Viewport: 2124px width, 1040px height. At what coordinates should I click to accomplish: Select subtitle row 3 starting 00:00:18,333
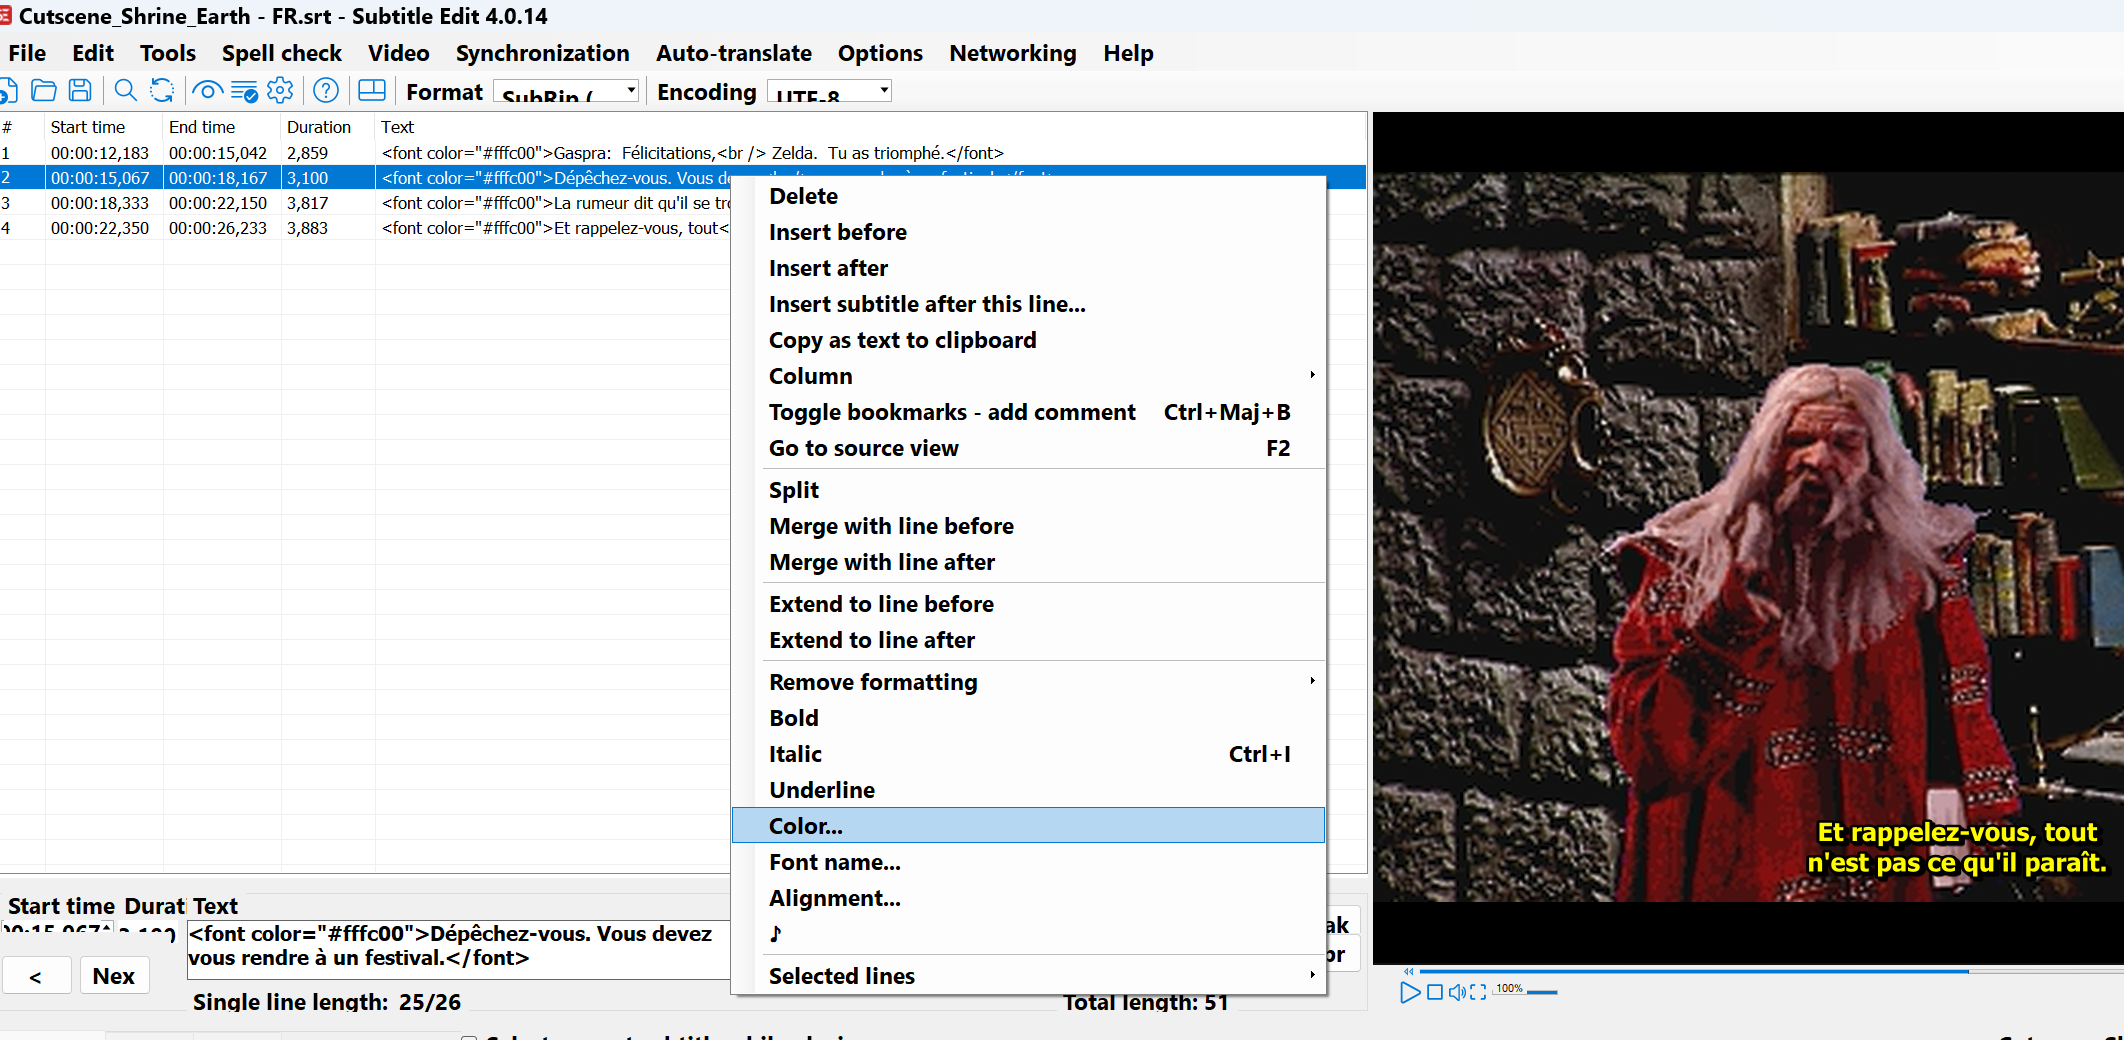pyautogui.click(x=365, y=203)
